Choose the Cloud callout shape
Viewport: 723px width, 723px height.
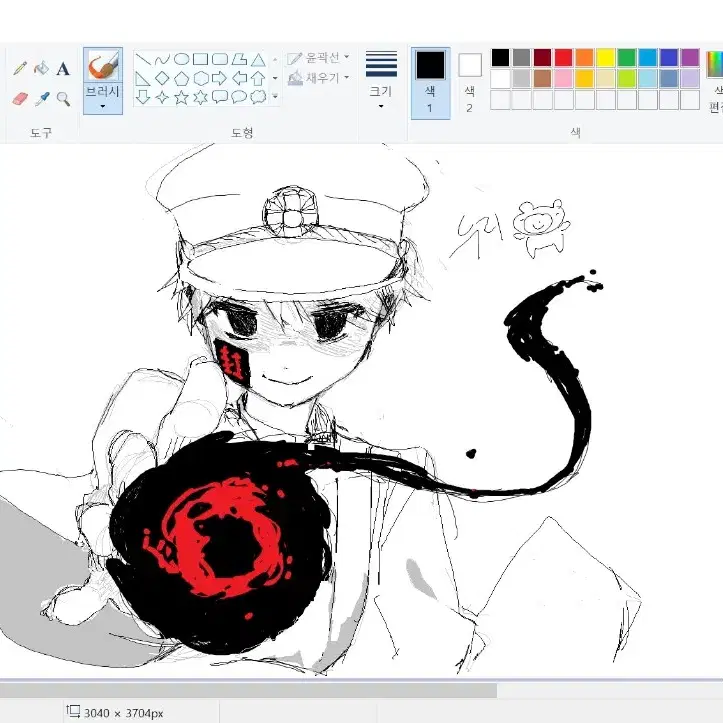coord(258,97)
